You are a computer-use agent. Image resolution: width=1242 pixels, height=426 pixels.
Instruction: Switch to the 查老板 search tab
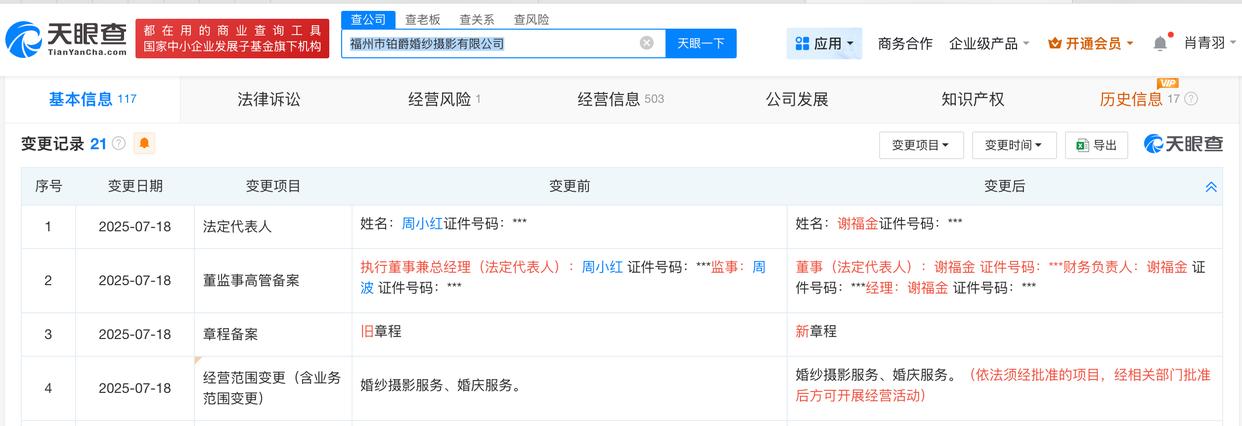[423, 19]
